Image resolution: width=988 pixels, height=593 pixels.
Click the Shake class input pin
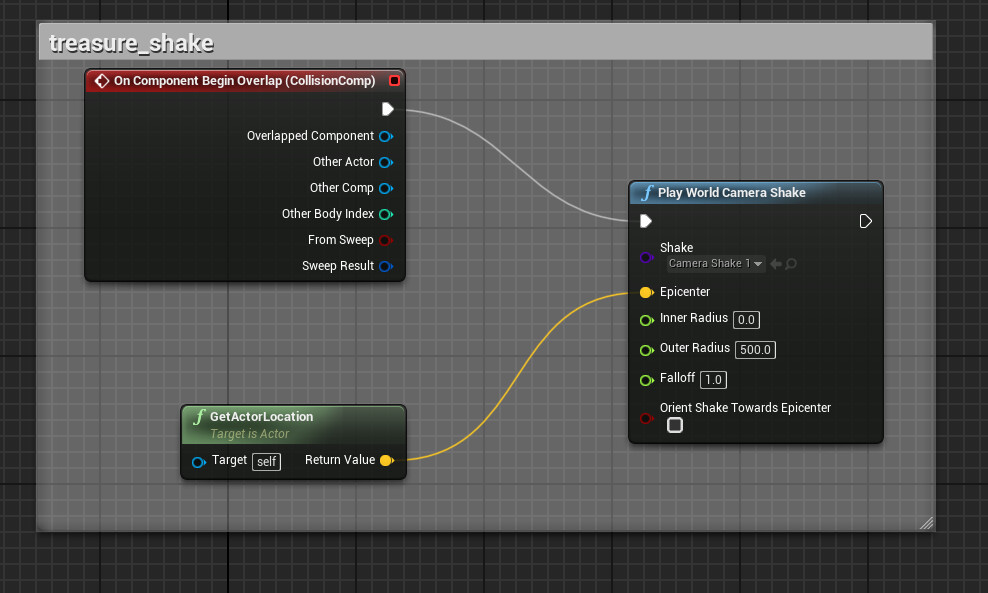point(646,257)
